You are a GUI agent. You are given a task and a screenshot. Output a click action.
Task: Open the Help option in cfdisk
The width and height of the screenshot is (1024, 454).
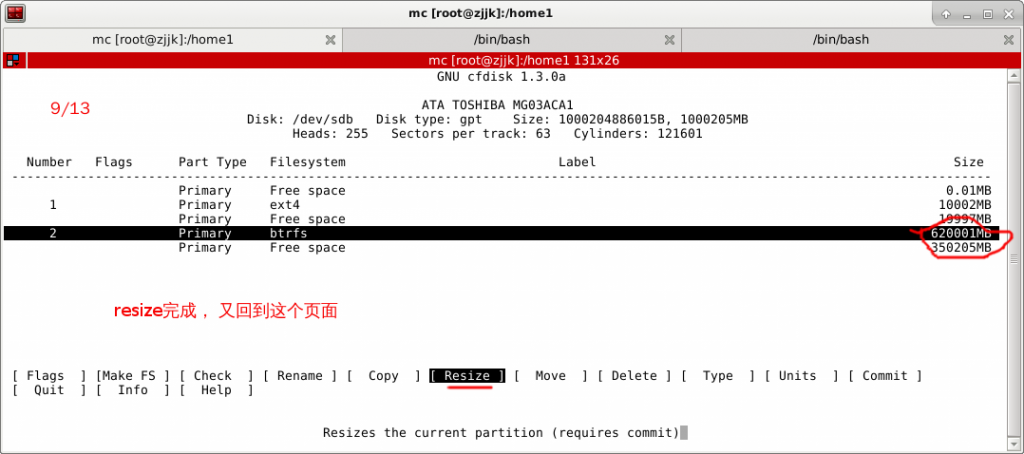click(215, 390)
